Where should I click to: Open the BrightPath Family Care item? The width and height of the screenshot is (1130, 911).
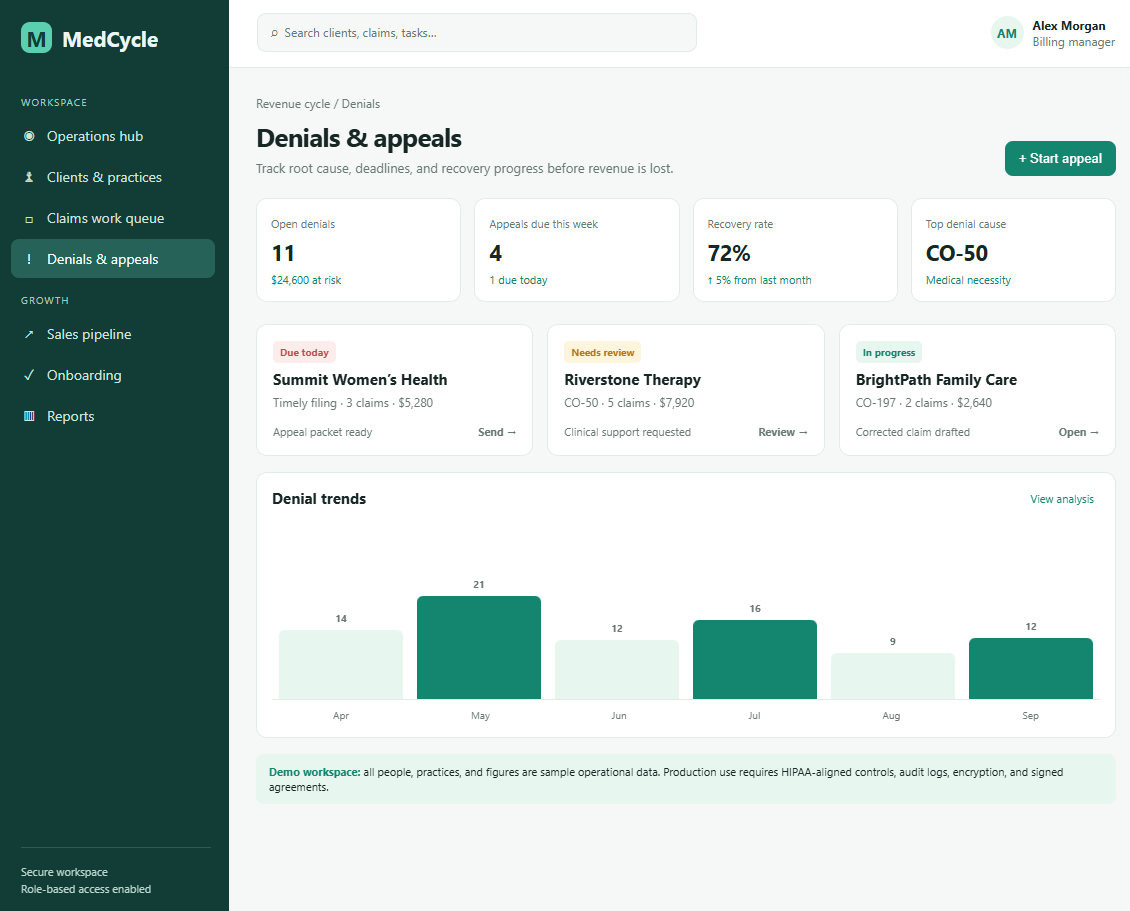[x=1078, y=432]
